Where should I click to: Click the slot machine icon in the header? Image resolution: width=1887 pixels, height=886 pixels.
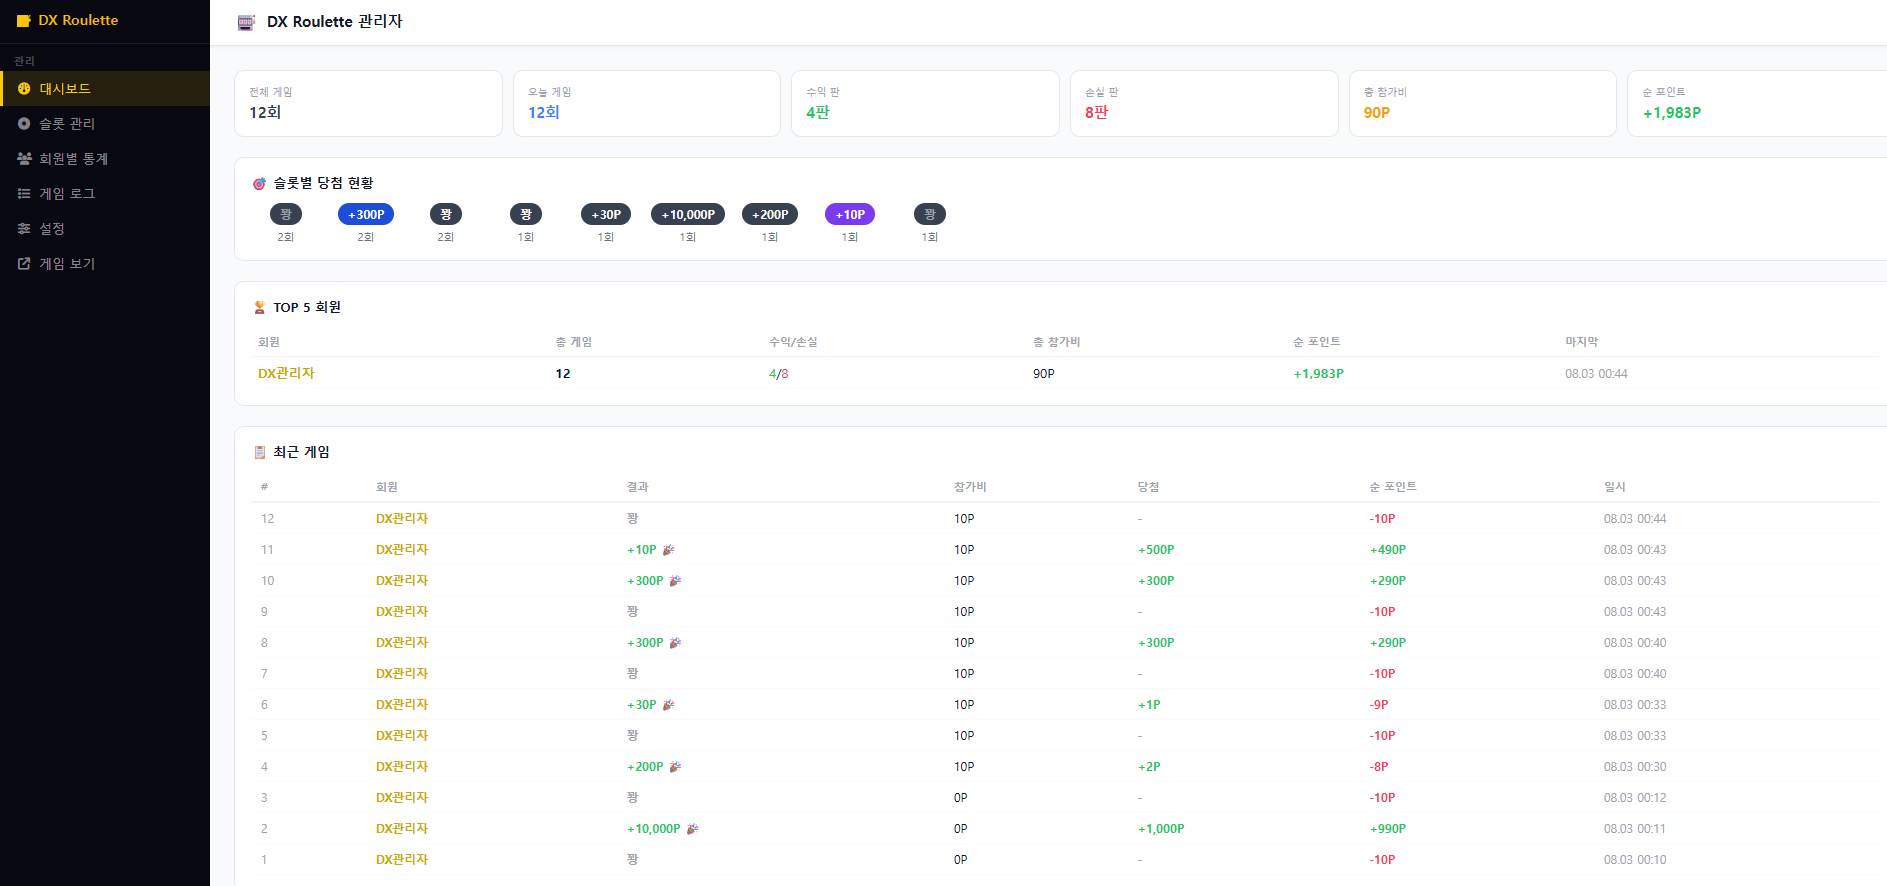[x=246, y=22]
